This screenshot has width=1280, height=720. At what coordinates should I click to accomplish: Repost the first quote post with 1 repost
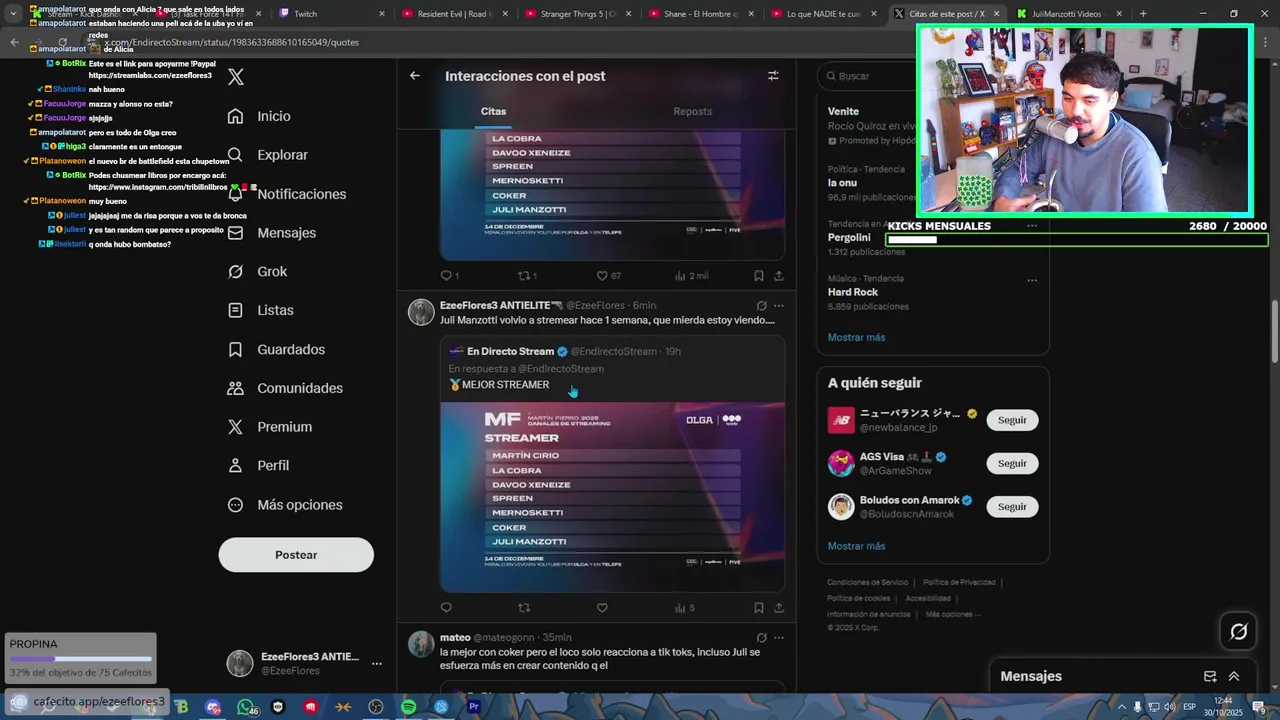click(527, 276)
